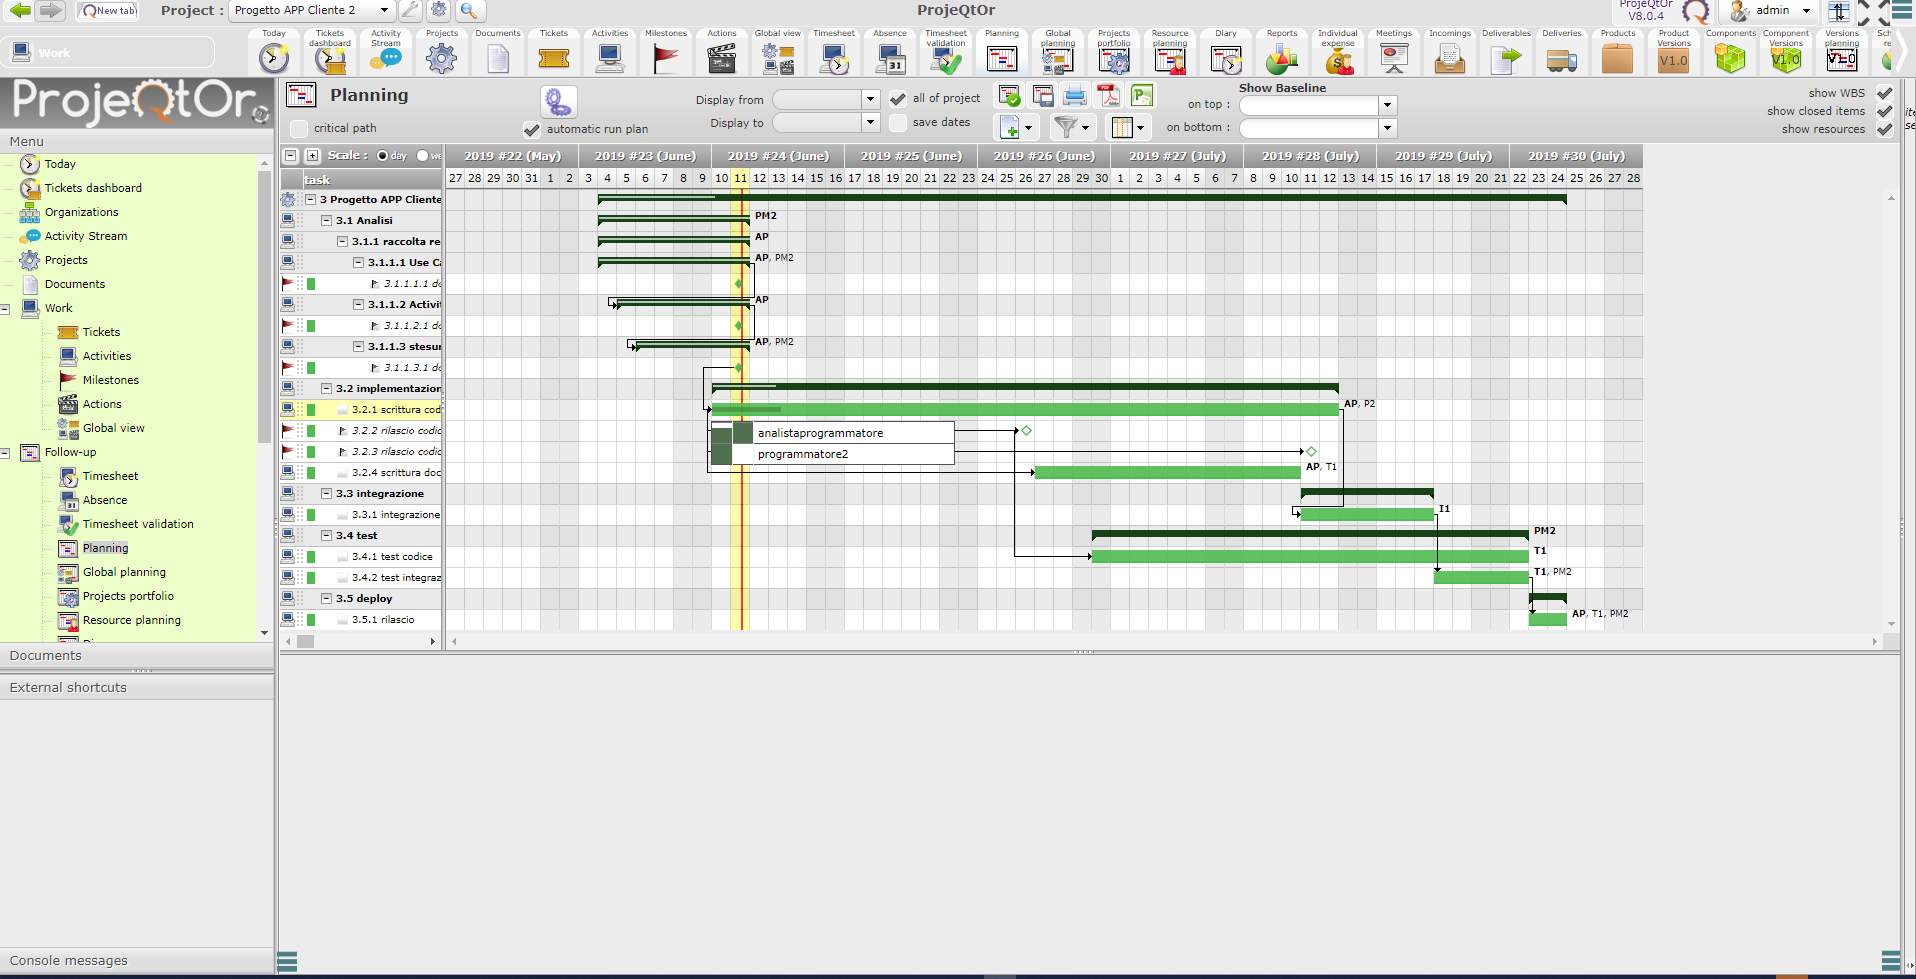Image resolution: width=1916 pixels, height=979 pixels.
Task: Click the calculate planning gears icon
Action: (x=558, y=101)
